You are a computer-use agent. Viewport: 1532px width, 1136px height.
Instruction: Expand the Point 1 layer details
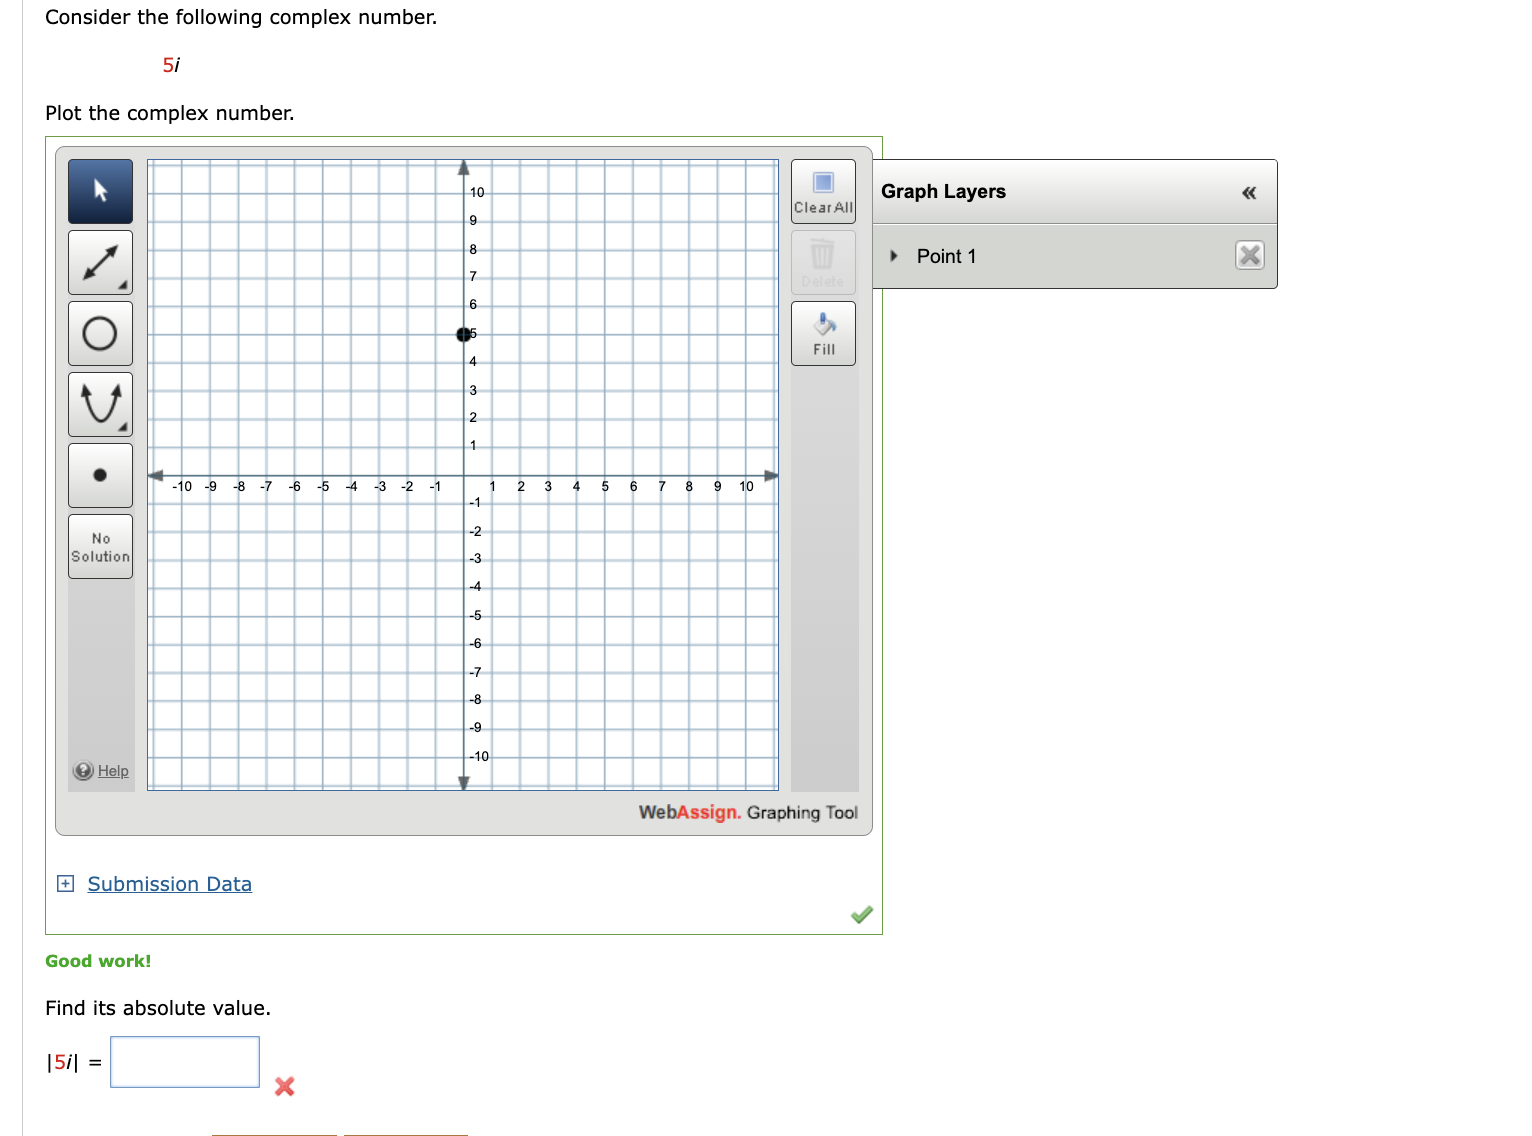click(x=894, y=256)
